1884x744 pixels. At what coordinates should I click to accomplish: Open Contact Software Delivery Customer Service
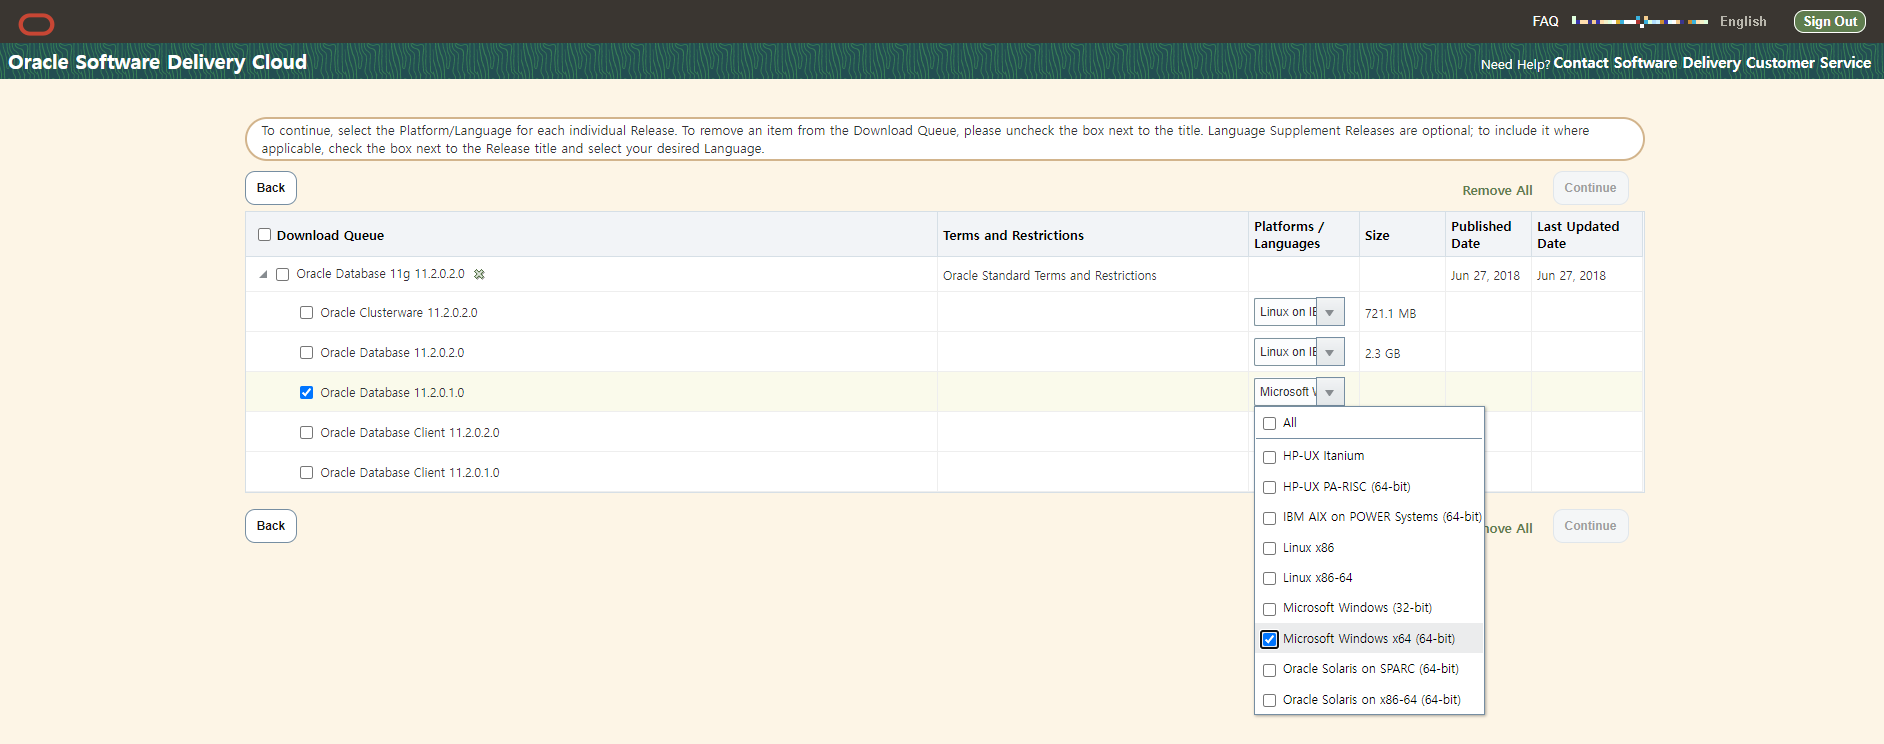(1712, 63)
